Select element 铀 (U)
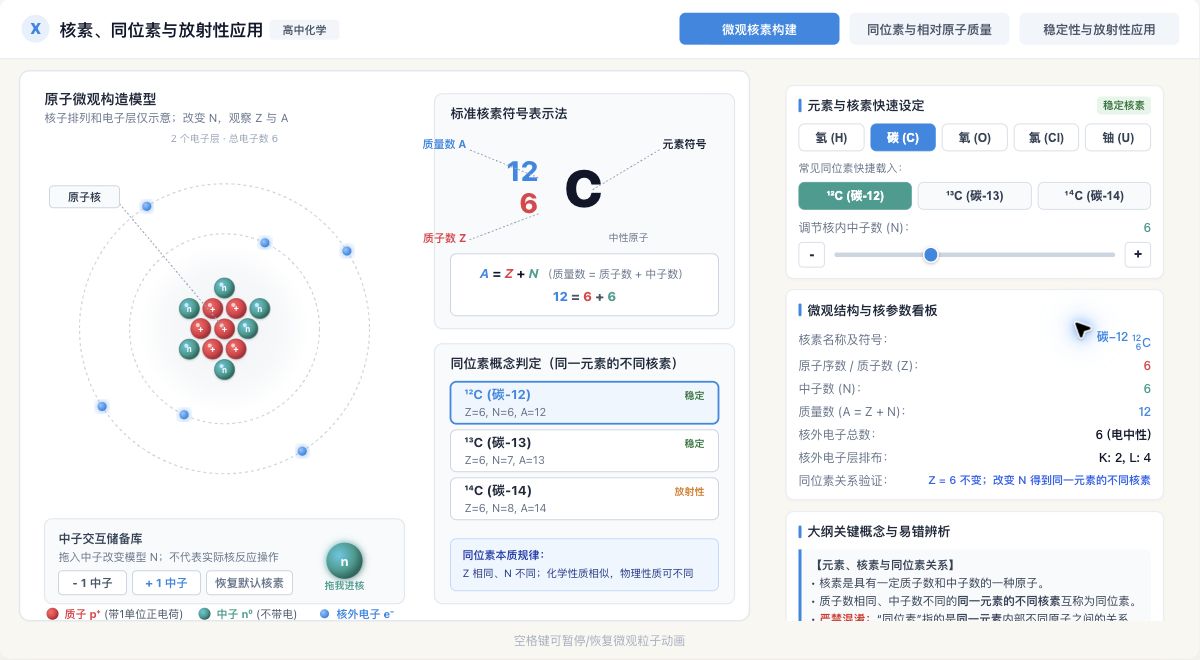 pyautogui.click(x=1118, y=137)
